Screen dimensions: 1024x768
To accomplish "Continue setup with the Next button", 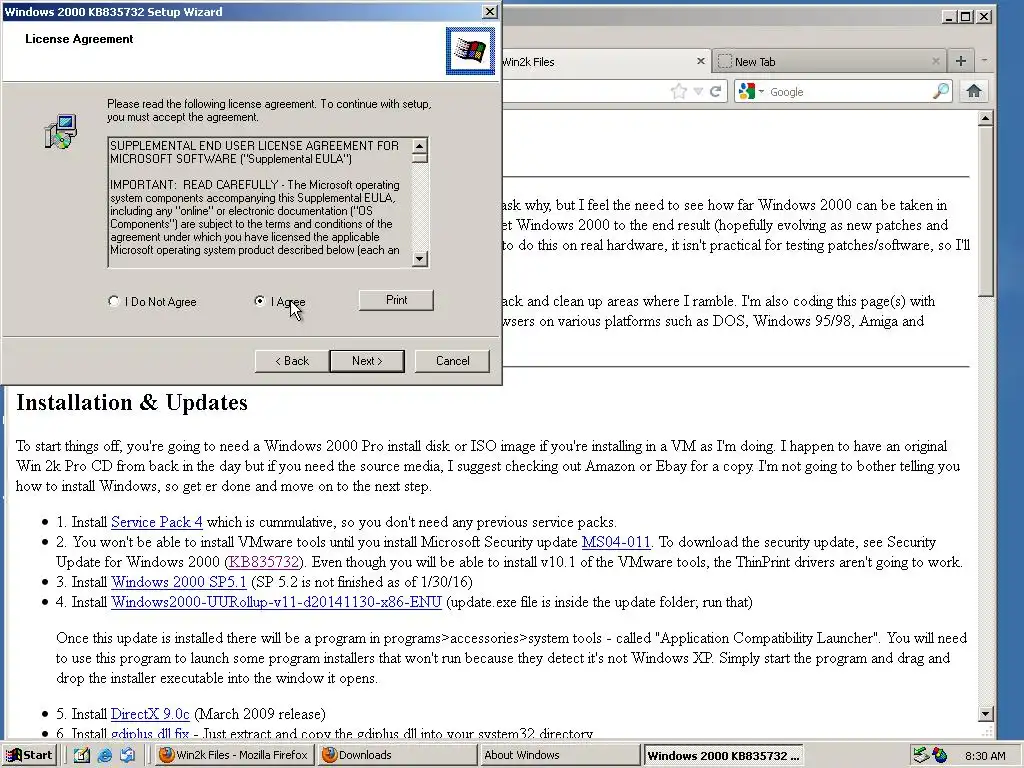I will click(367, 360).
